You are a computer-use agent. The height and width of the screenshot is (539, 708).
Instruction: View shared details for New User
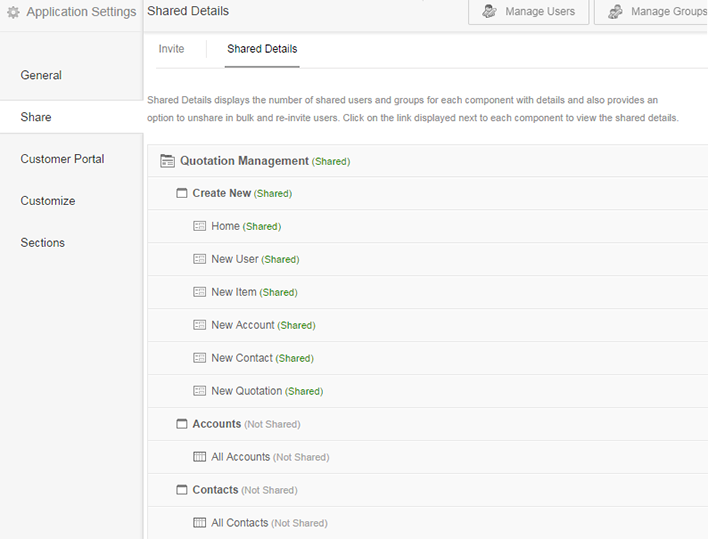click(x=281, y=260)
